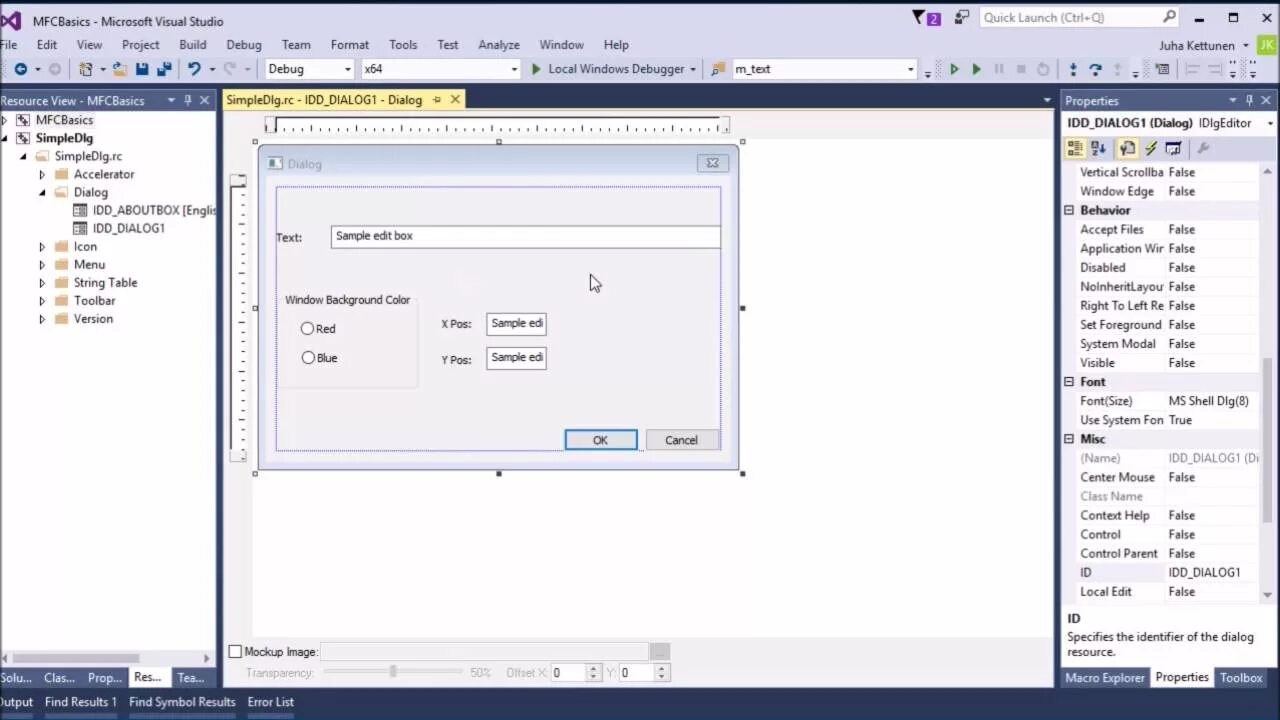The height and width of the screenshot is (720, 1280).
Task: Click the notifications flag icon
Action: click(x=921, y=18)
